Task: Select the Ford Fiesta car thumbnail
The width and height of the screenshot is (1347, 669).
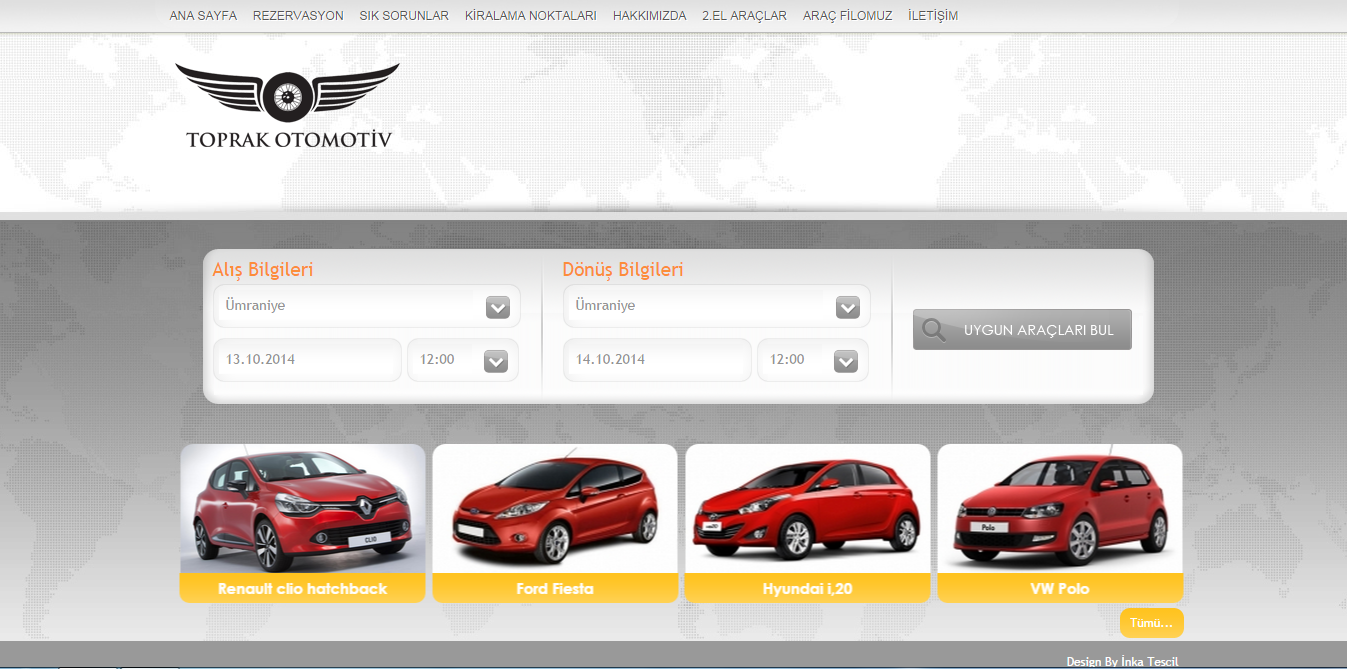Action: point(555,510)
